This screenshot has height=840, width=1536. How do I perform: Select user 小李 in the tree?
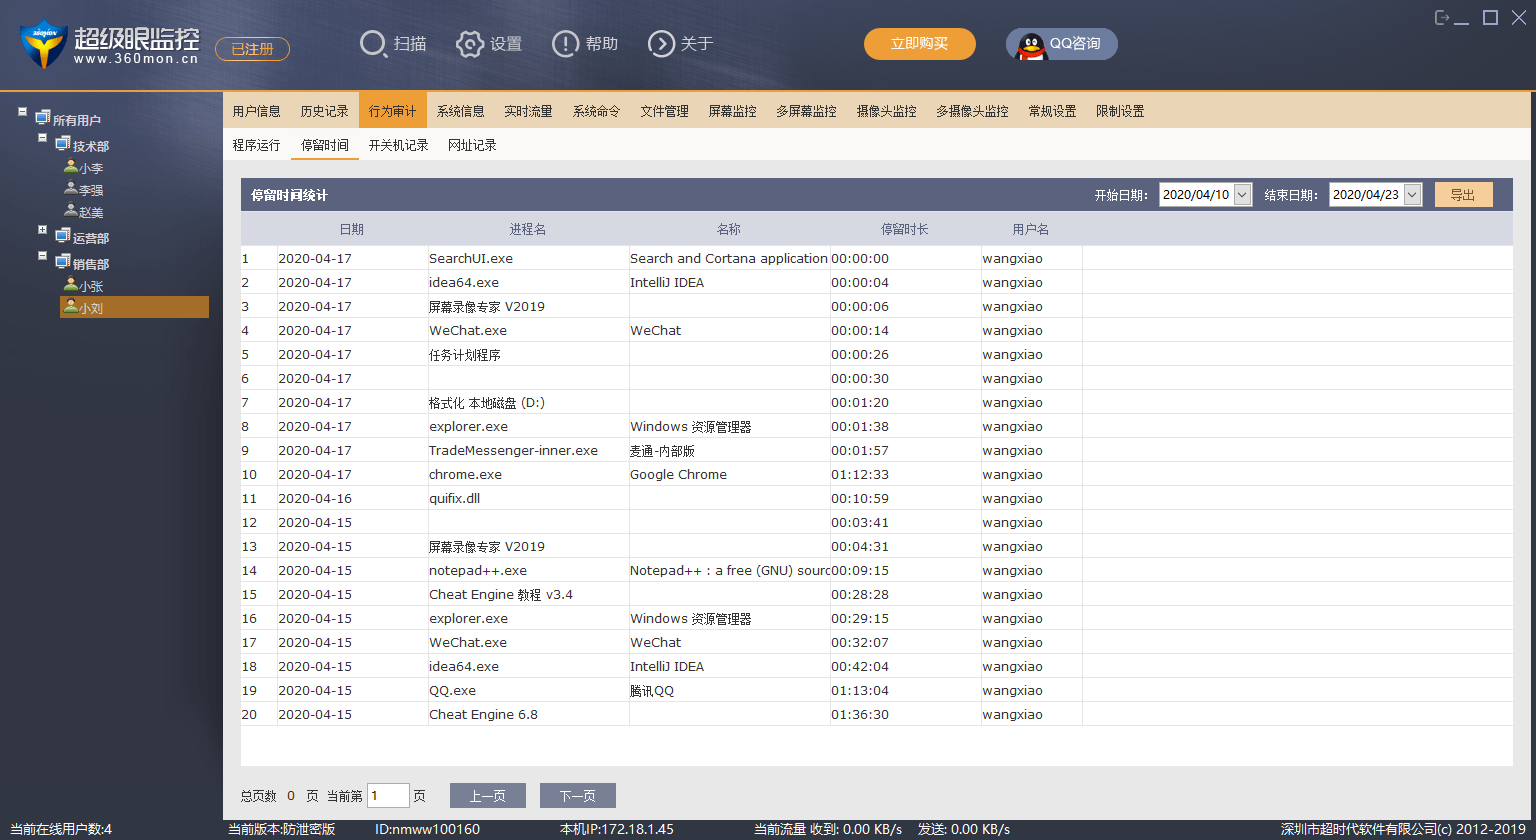coord(90,168)
